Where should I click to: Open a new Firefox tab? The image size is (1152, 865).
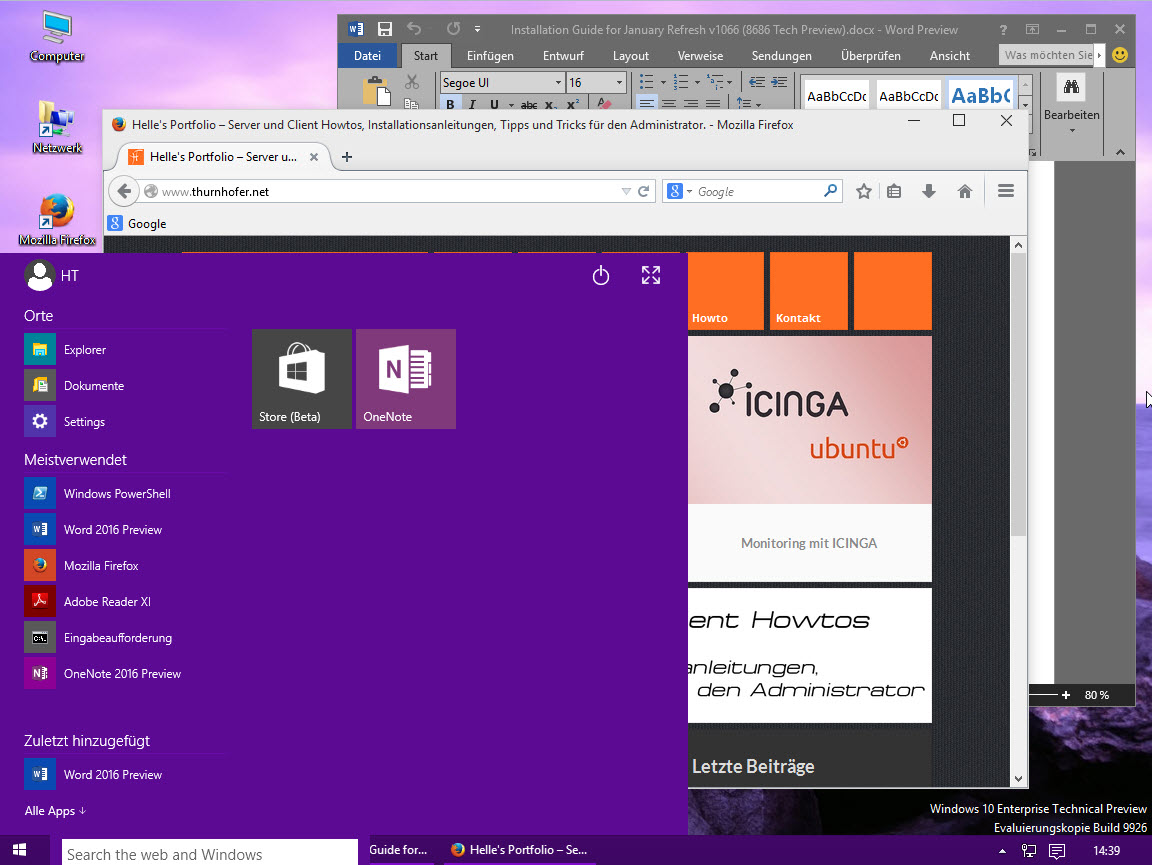[x=347, y=157]
